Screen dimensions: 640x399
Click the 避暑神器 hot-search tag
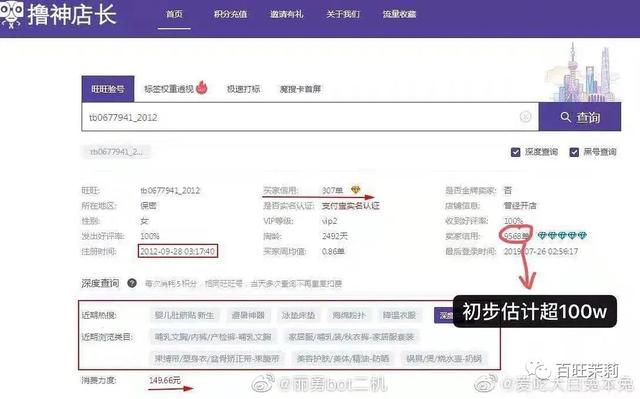click(x=248, y=315)
